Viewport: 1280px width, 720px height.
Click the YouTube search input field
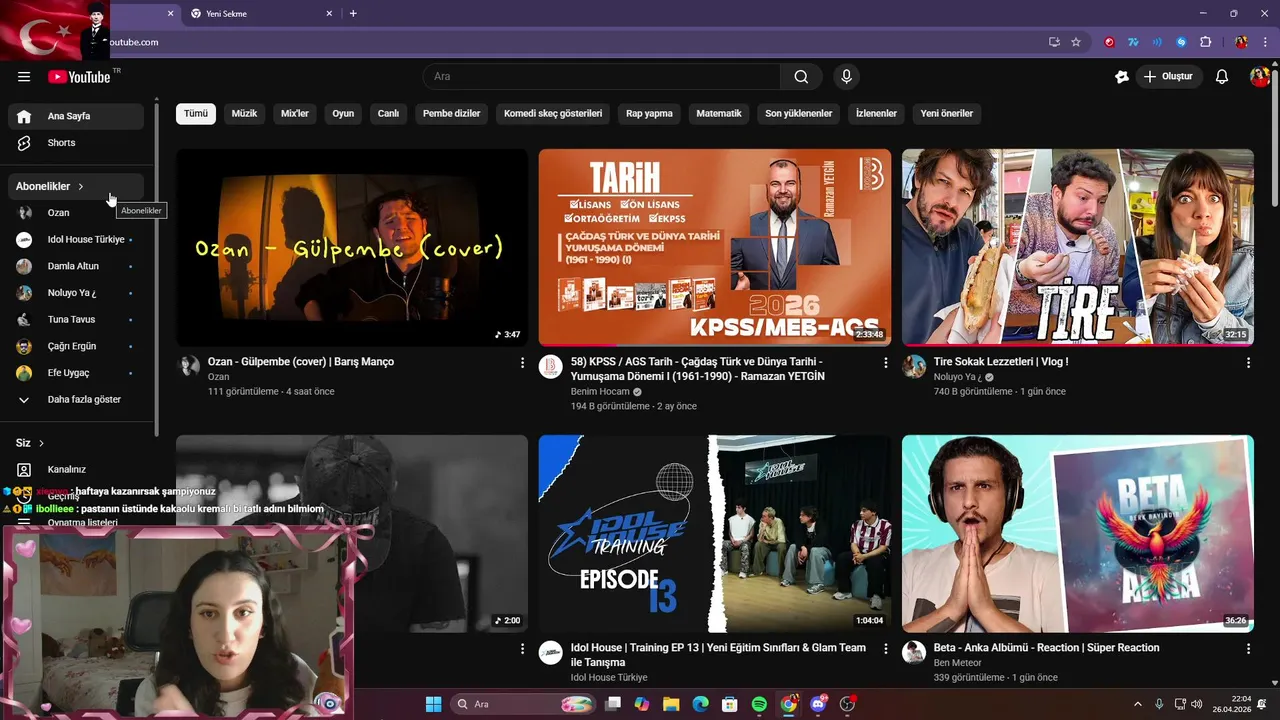601,77
